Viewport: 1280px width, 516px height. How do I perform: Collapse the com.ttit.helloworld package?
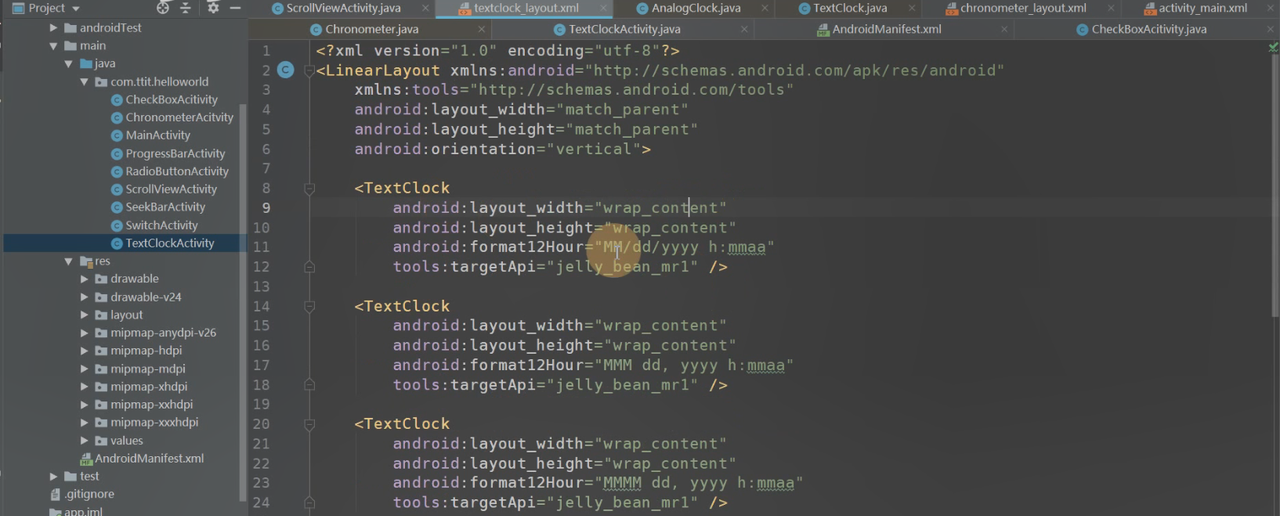click(84, 82)
